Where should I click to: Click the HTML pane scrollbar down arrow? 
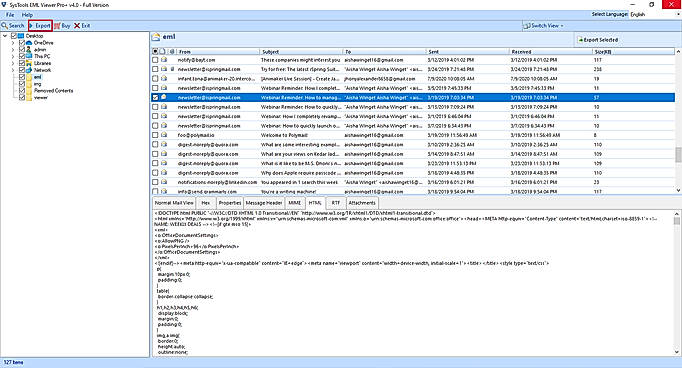[677, 352]
